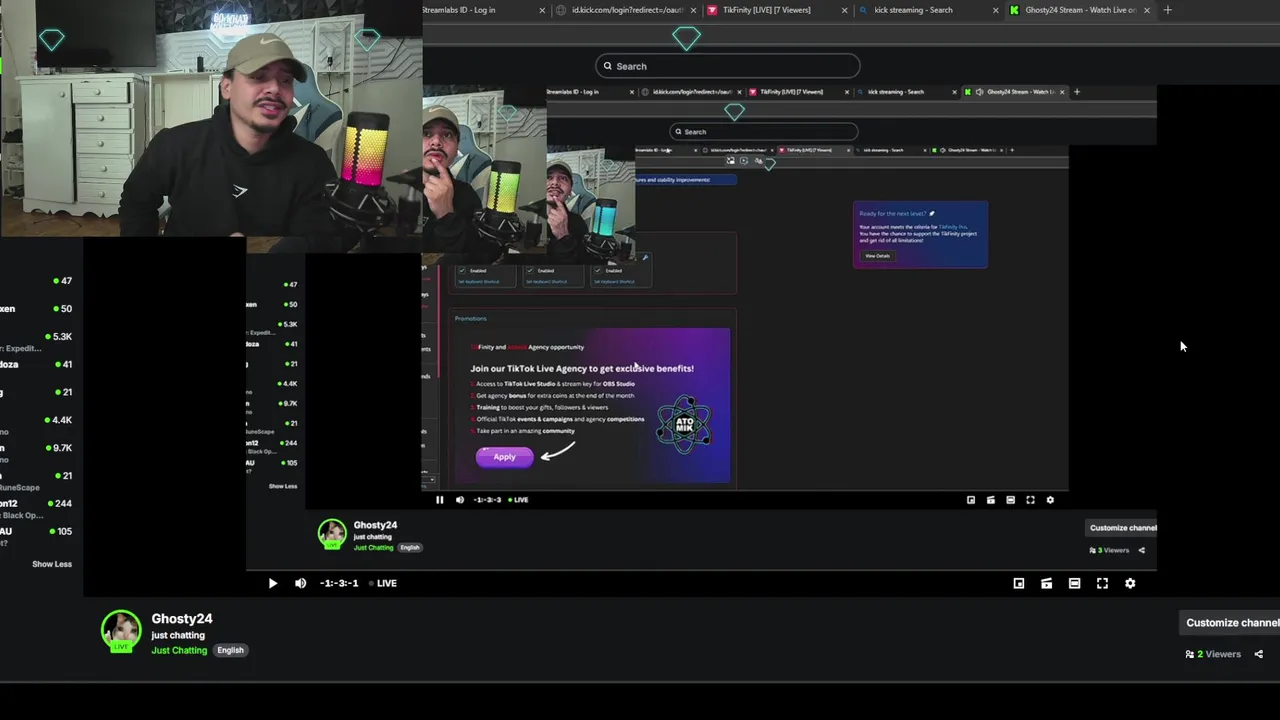The image size is (1280, 720).
Task: Click the nested Customize channel button
Action: tap(1122, 528)
